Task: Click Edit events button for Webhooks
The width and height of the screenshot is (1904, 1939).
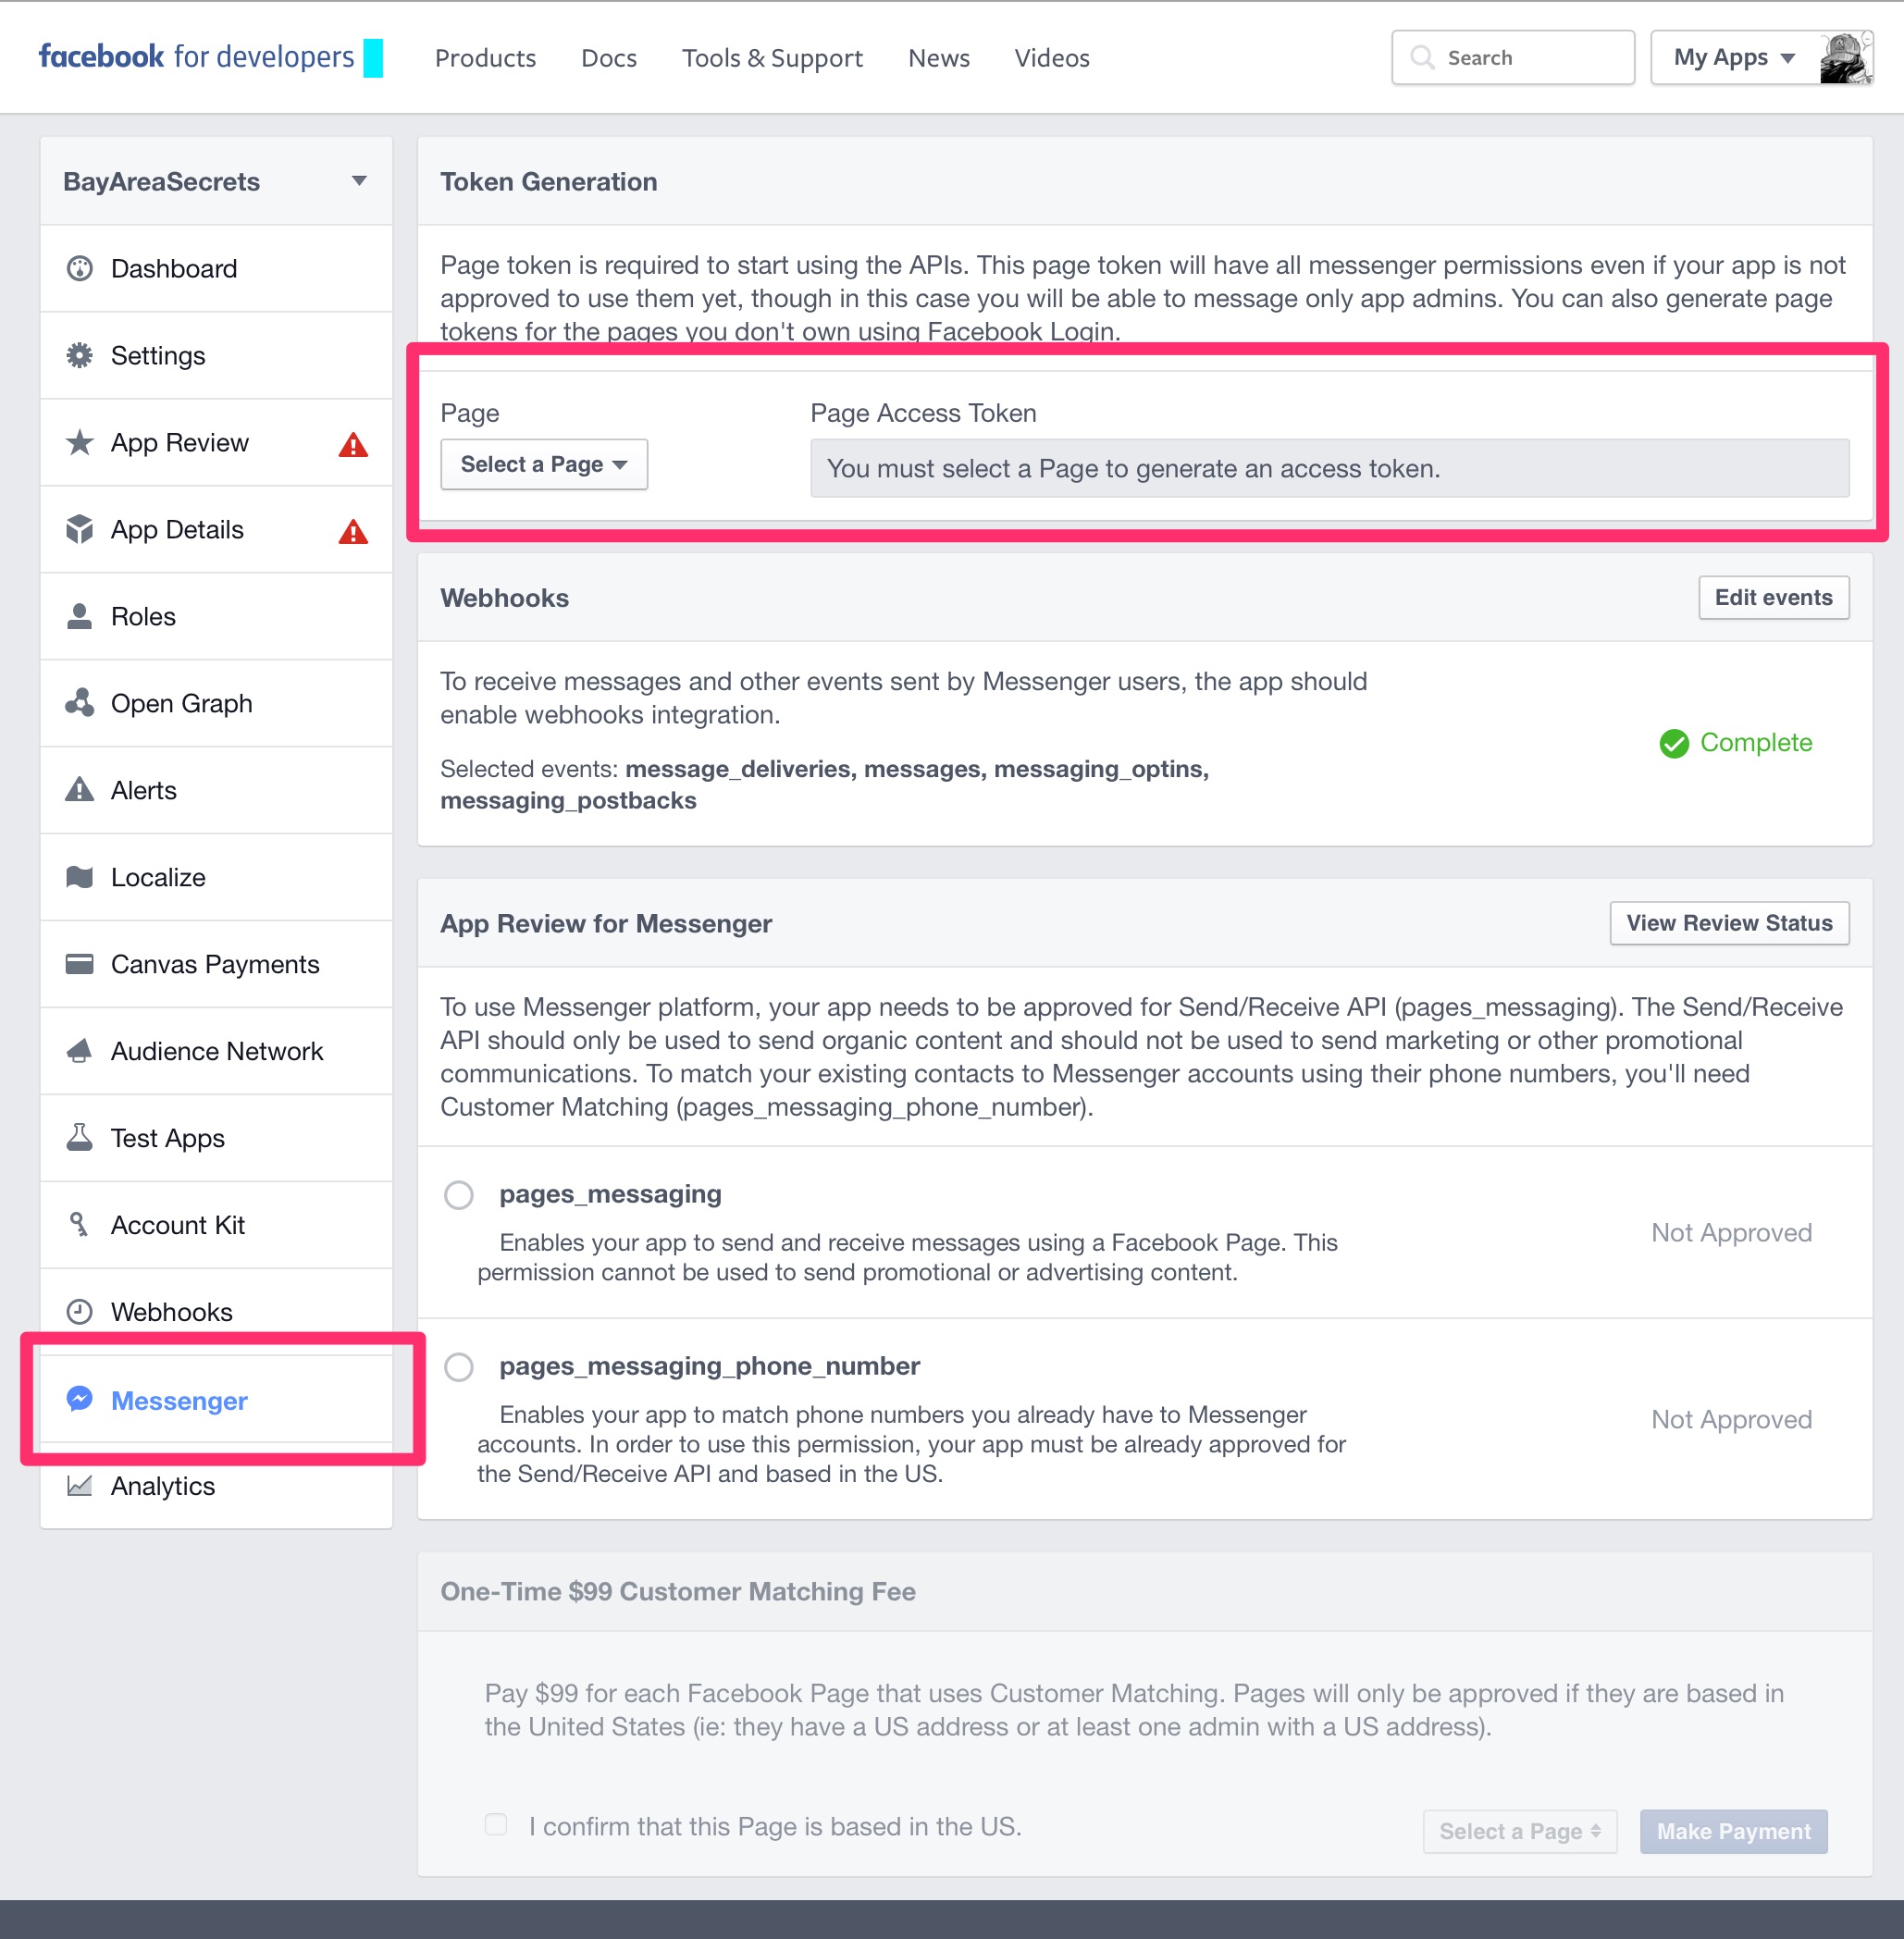Action: 1775,599
